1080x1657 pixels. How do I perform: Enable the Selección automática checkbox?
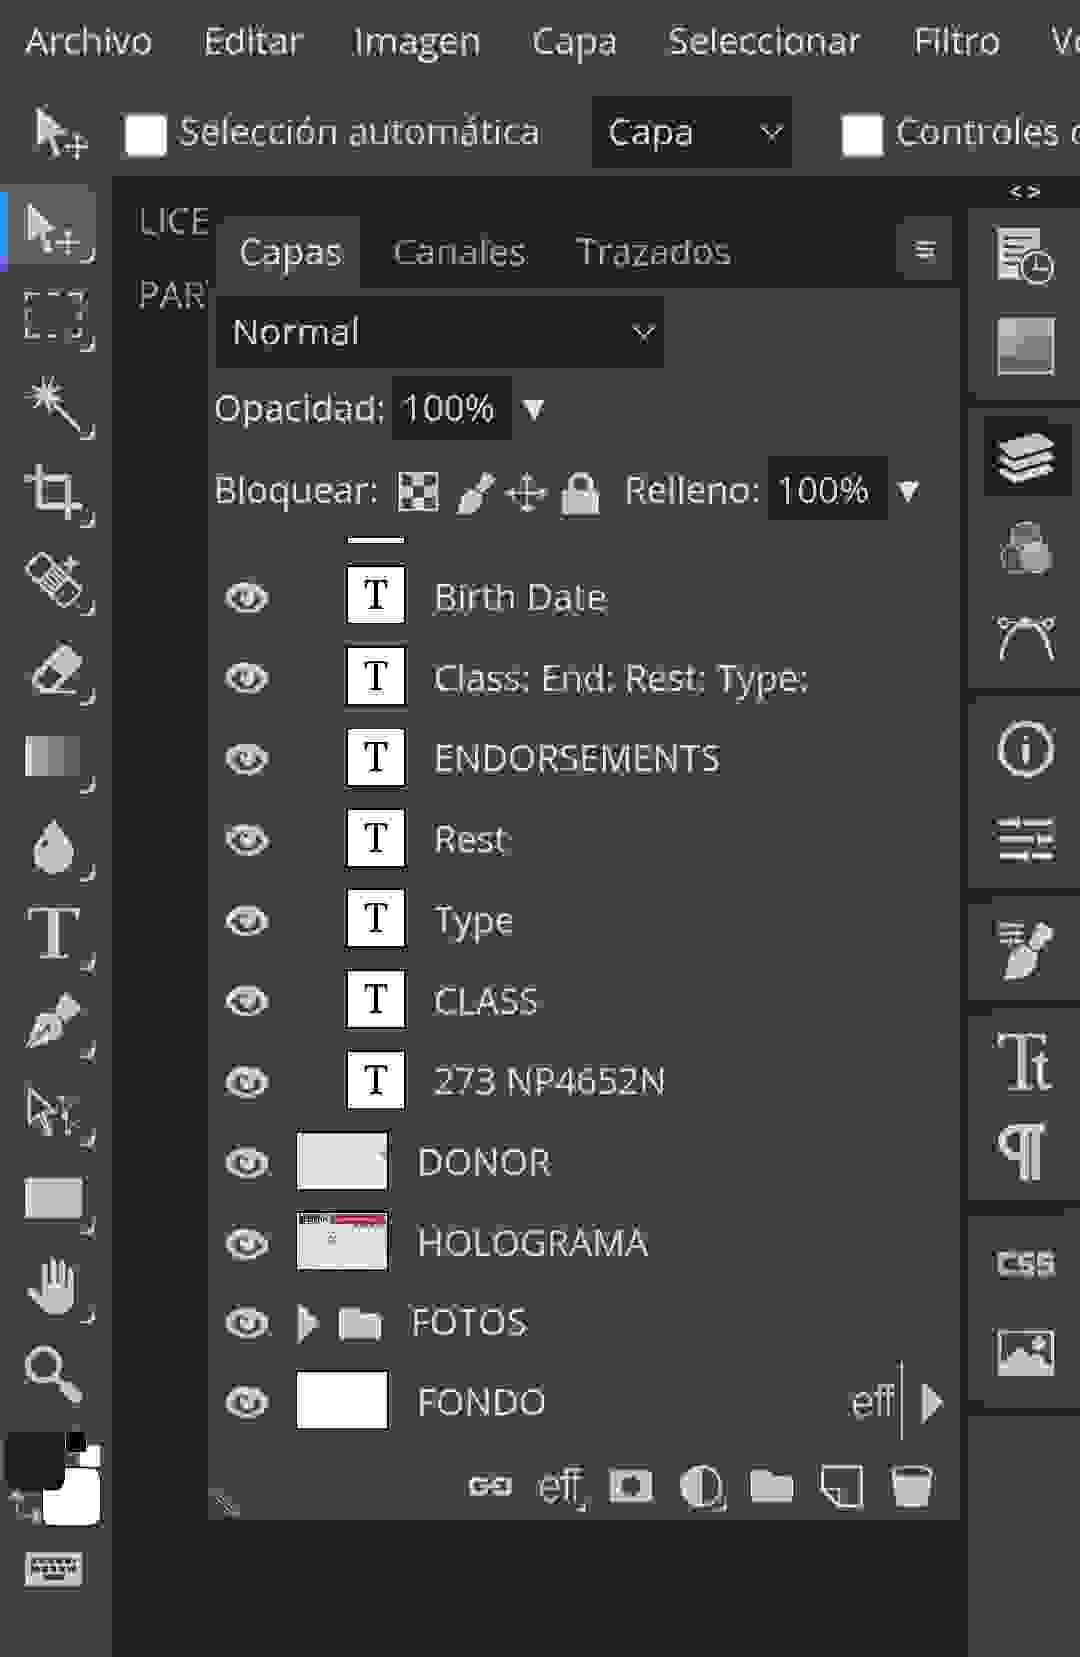coord(145,135)
